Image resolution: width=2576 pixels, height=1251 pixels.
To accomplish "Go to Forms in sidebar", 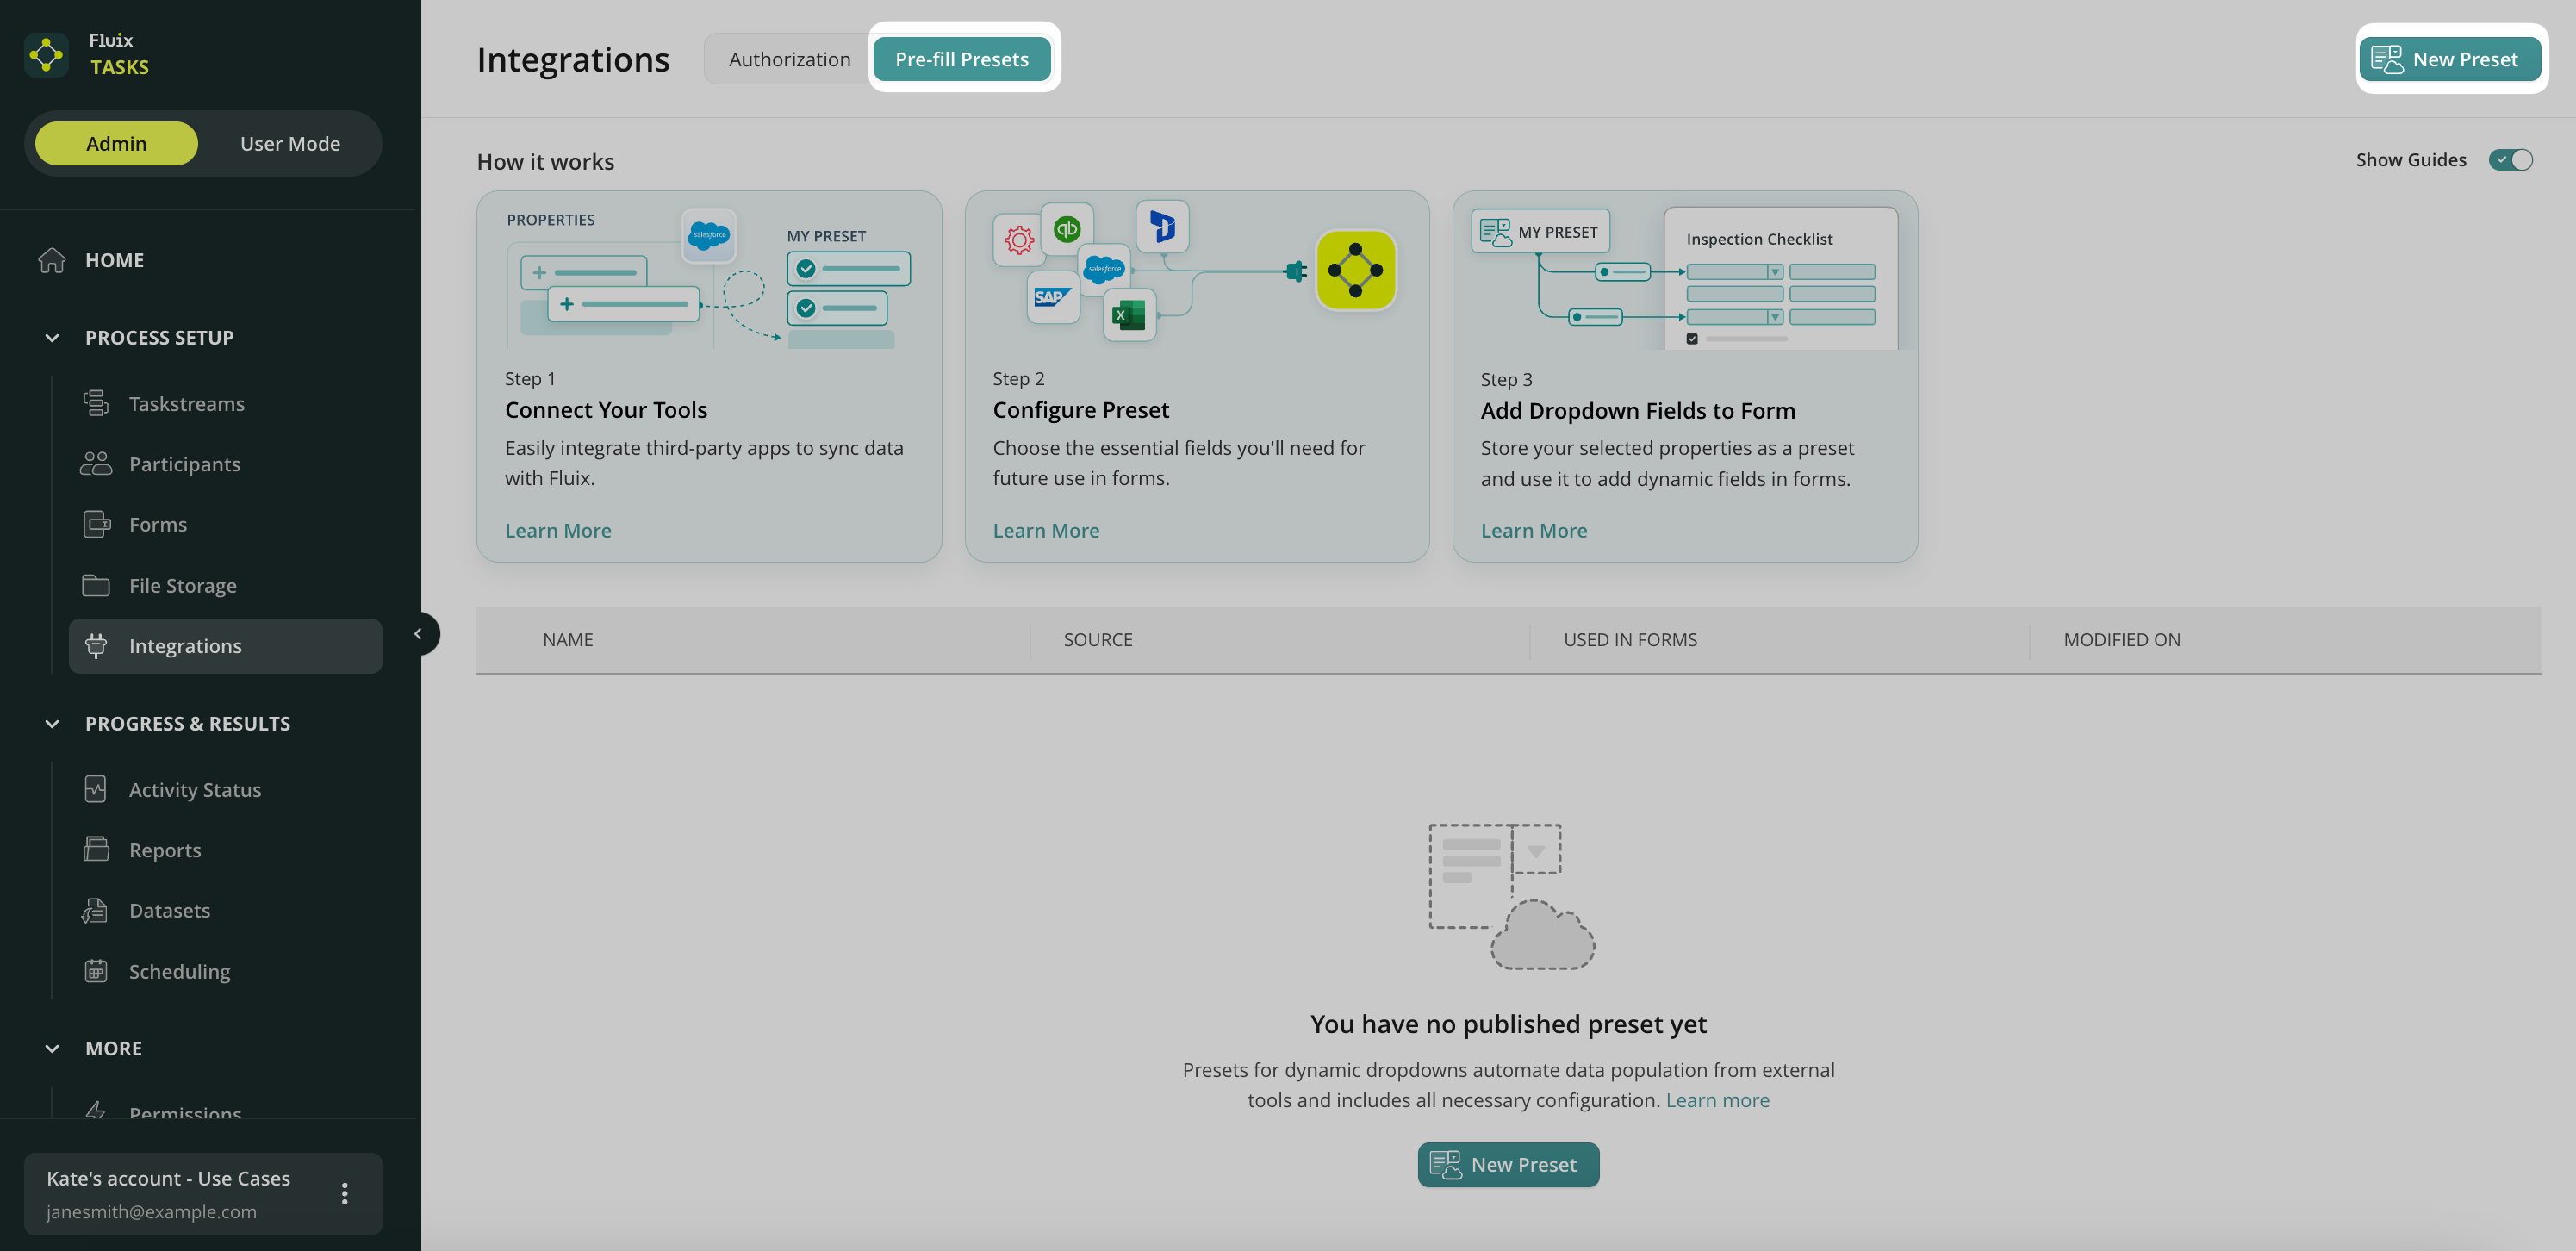I will tap(157, 525).
